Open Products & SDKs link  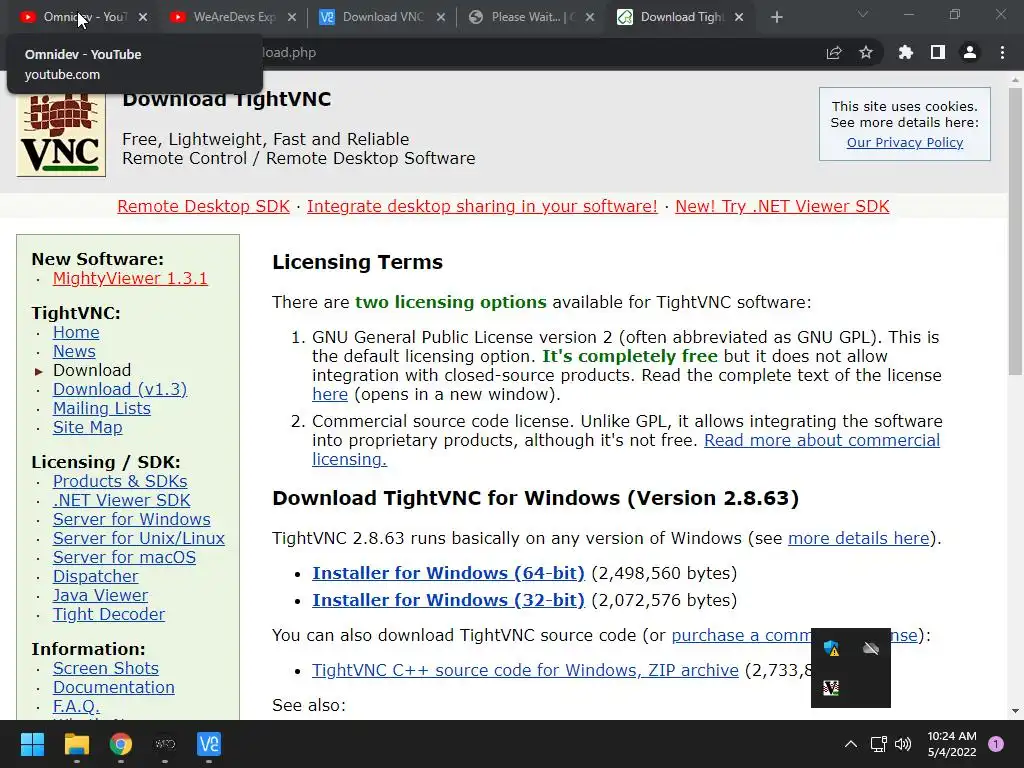[120, 481]
